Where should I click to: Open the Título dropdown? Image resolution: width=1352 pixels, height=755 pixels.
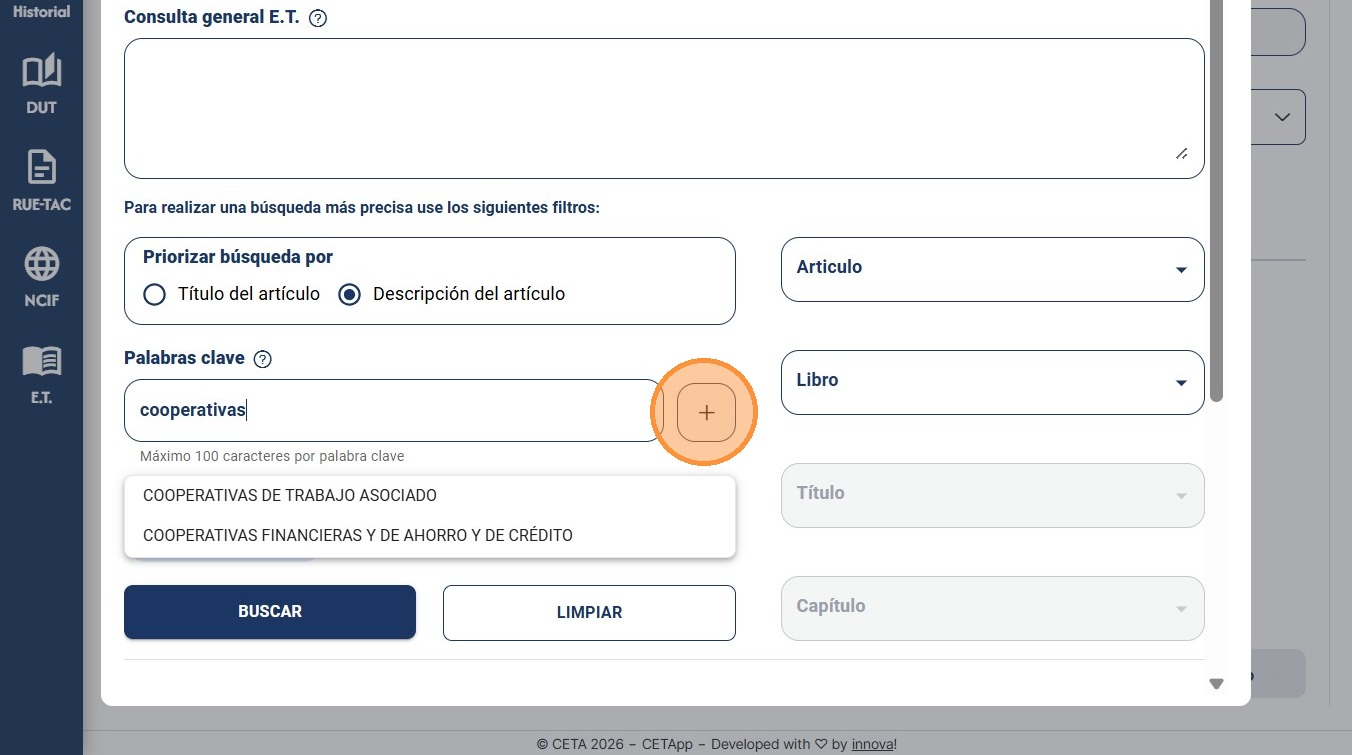(x=992, y=495)
